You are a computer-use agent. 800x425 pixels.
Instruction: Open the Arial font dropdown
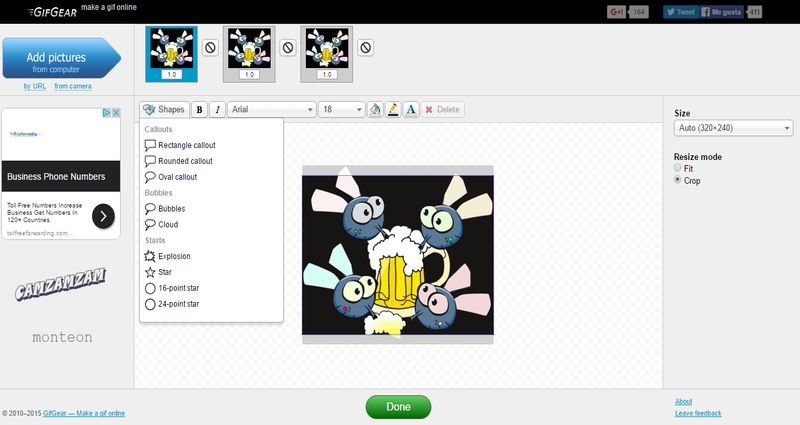click(272, 110)
